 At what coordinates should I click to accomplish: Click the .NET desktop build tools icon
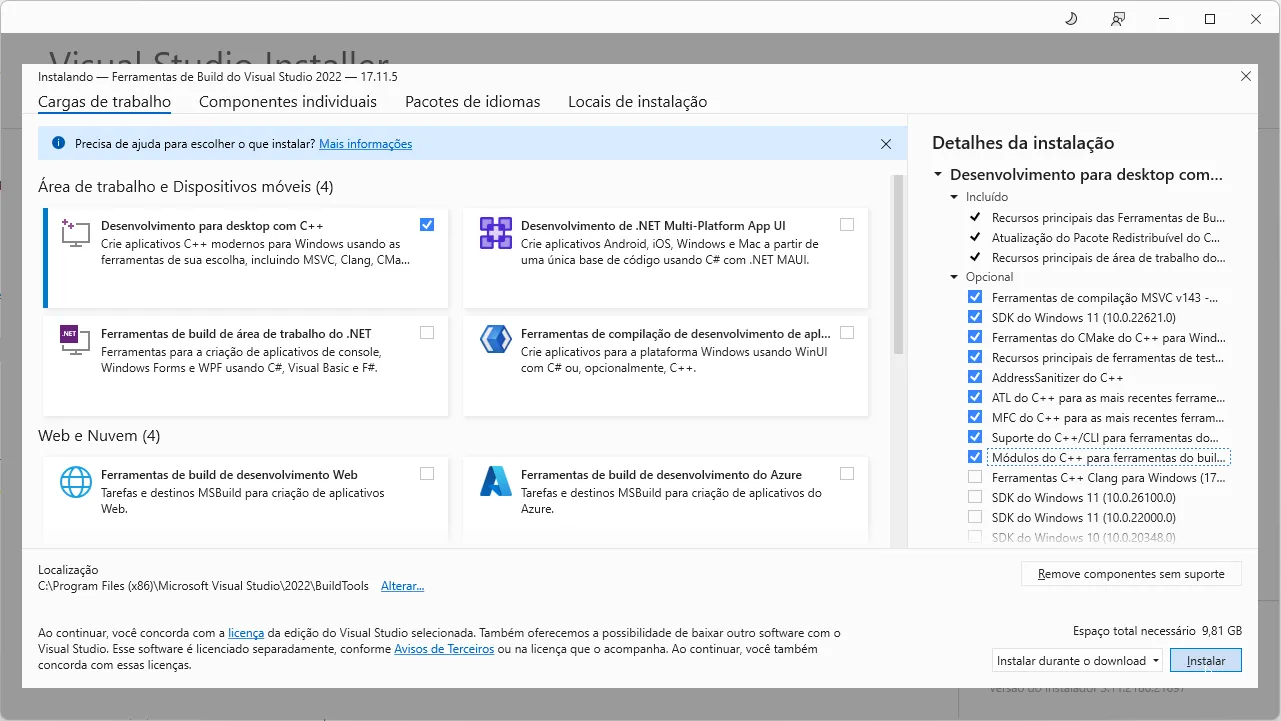(76, 341)
